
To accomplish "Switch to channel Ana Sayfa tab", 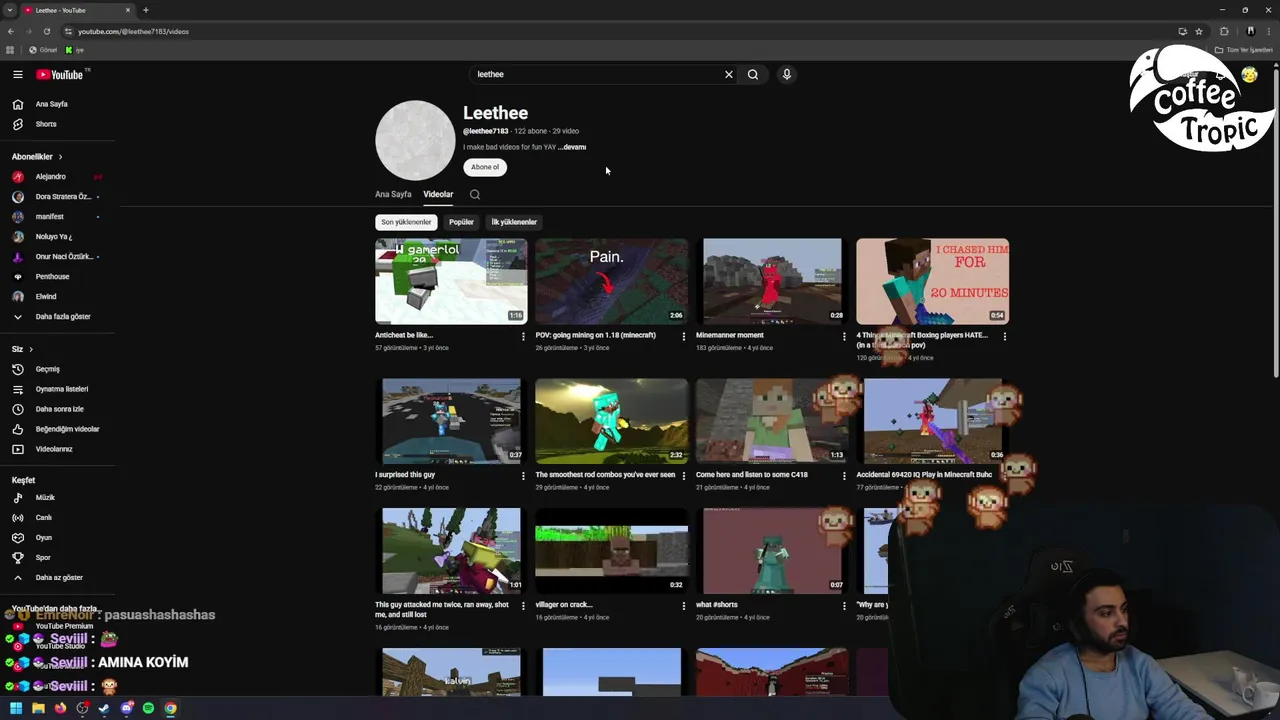I will click(x=393, y=194).
